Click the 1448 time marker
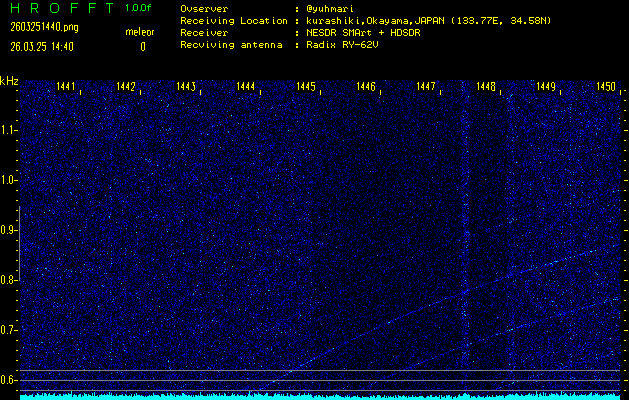 tap(486, 88)
